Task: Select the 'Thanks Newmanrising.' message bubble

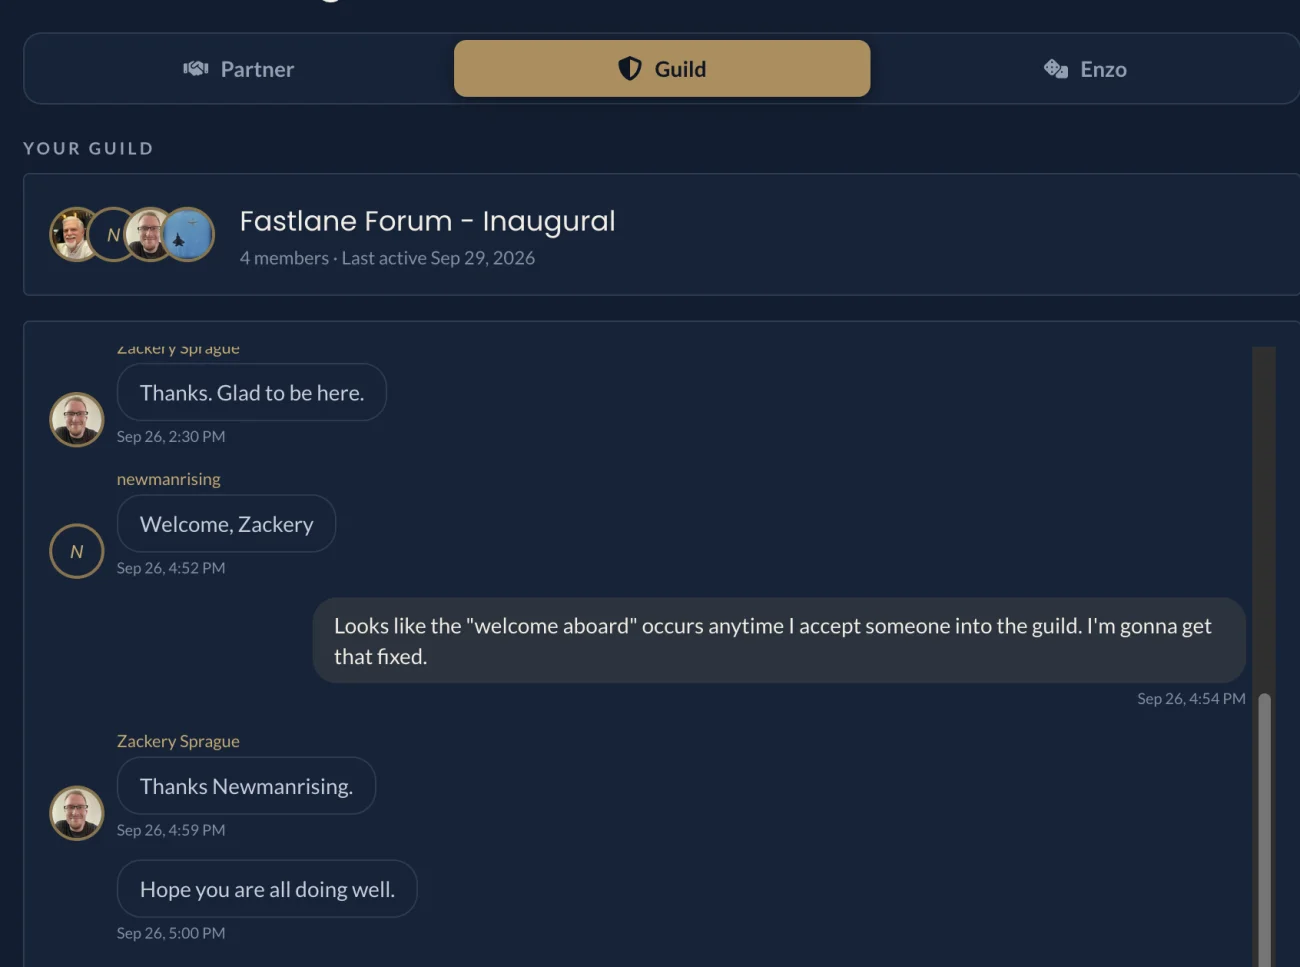Action: (246, 786)
